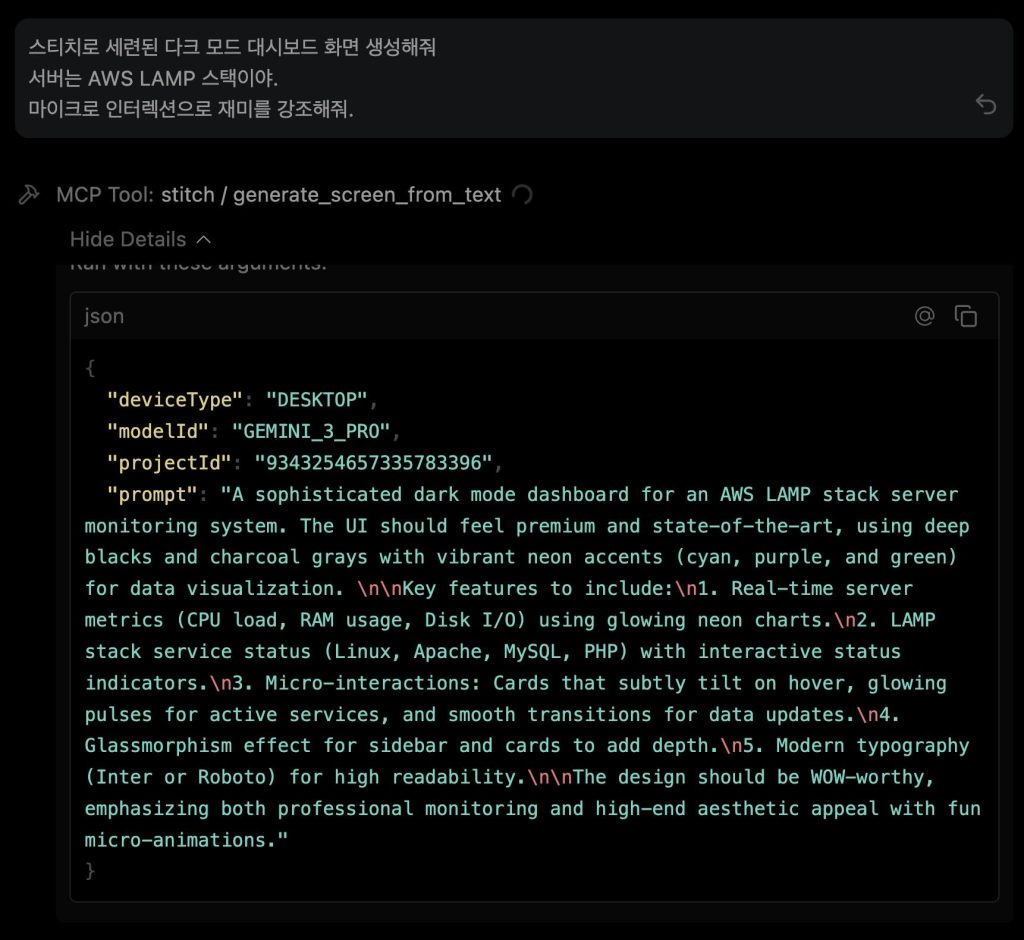Image resolution: width=1024 pixels, height=940 pixels.
Task: Copy the json code block contents
Action: click(x=966, y=316)
